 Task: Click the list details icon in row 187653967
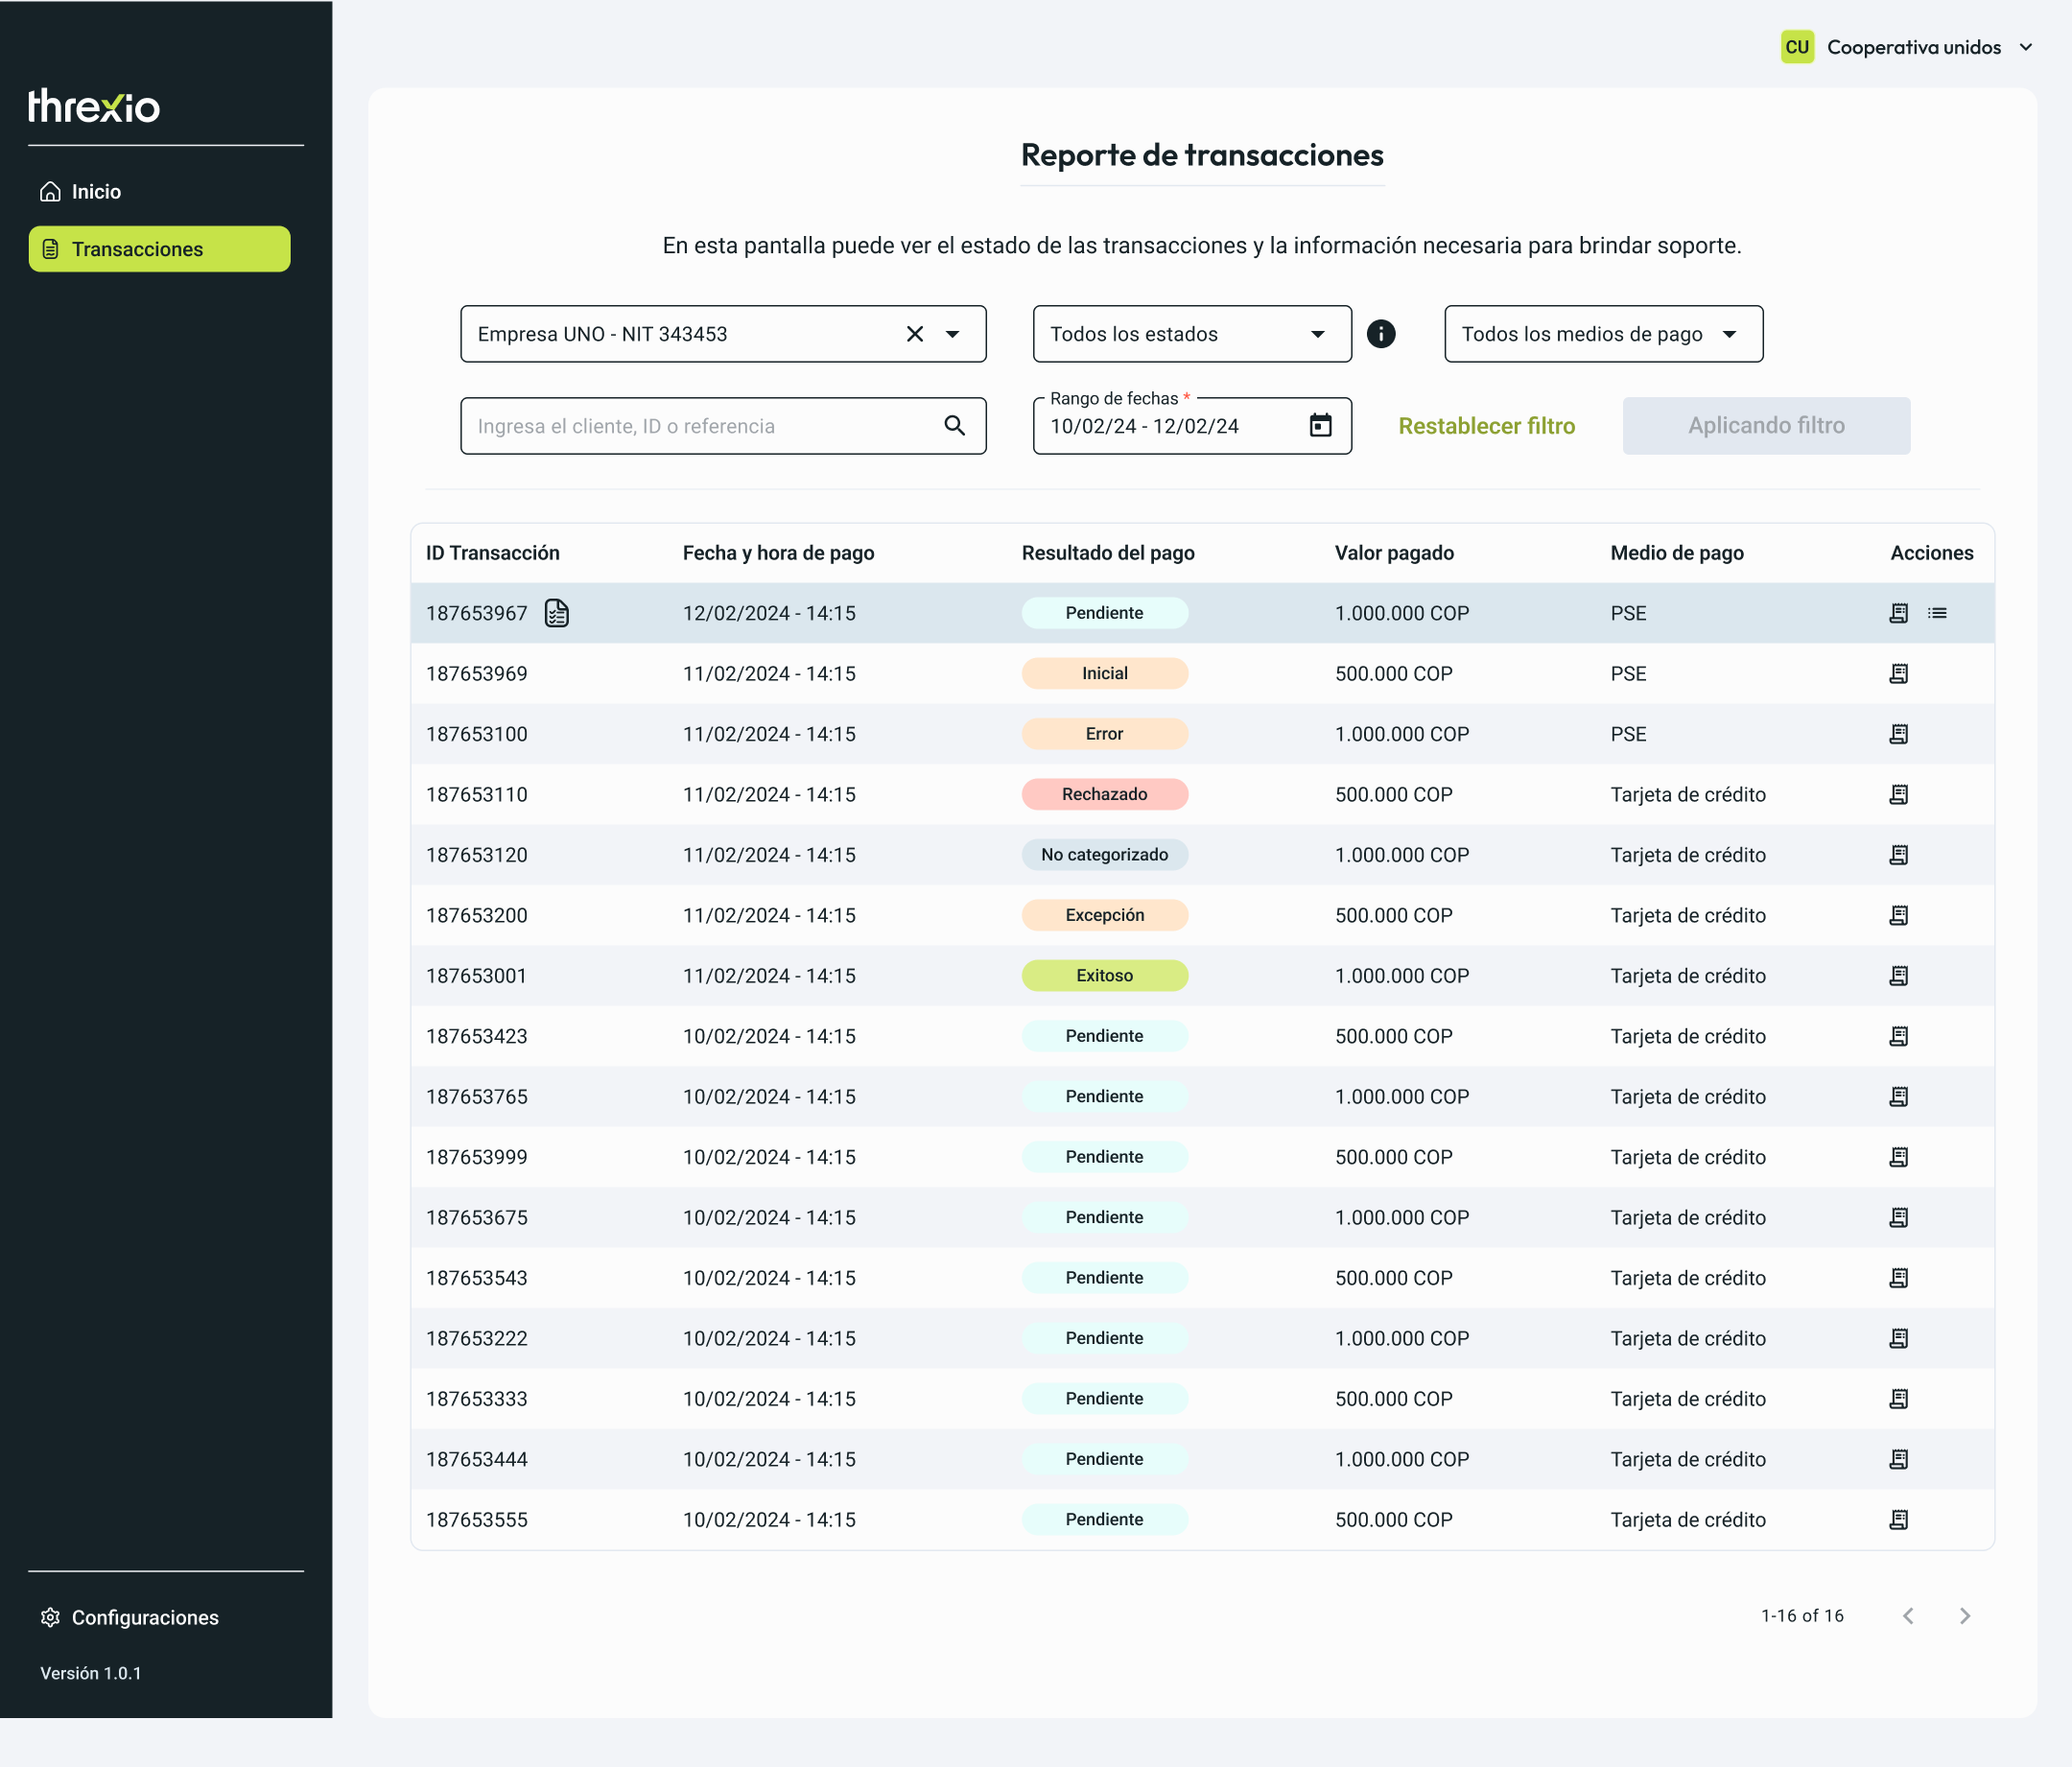[x=1937, y=613]
